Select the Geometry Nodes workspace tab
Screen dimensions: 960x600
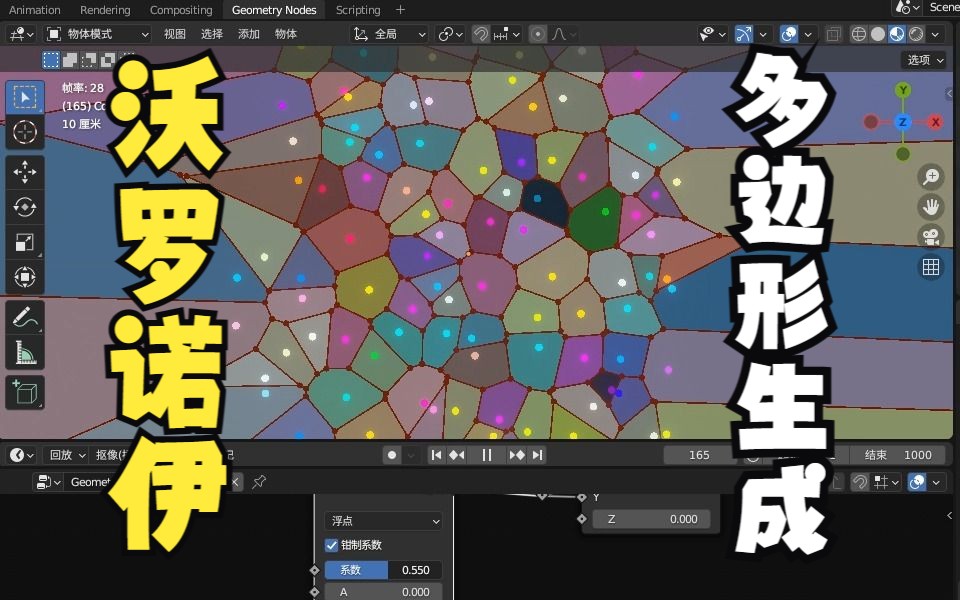coord(274,10)
